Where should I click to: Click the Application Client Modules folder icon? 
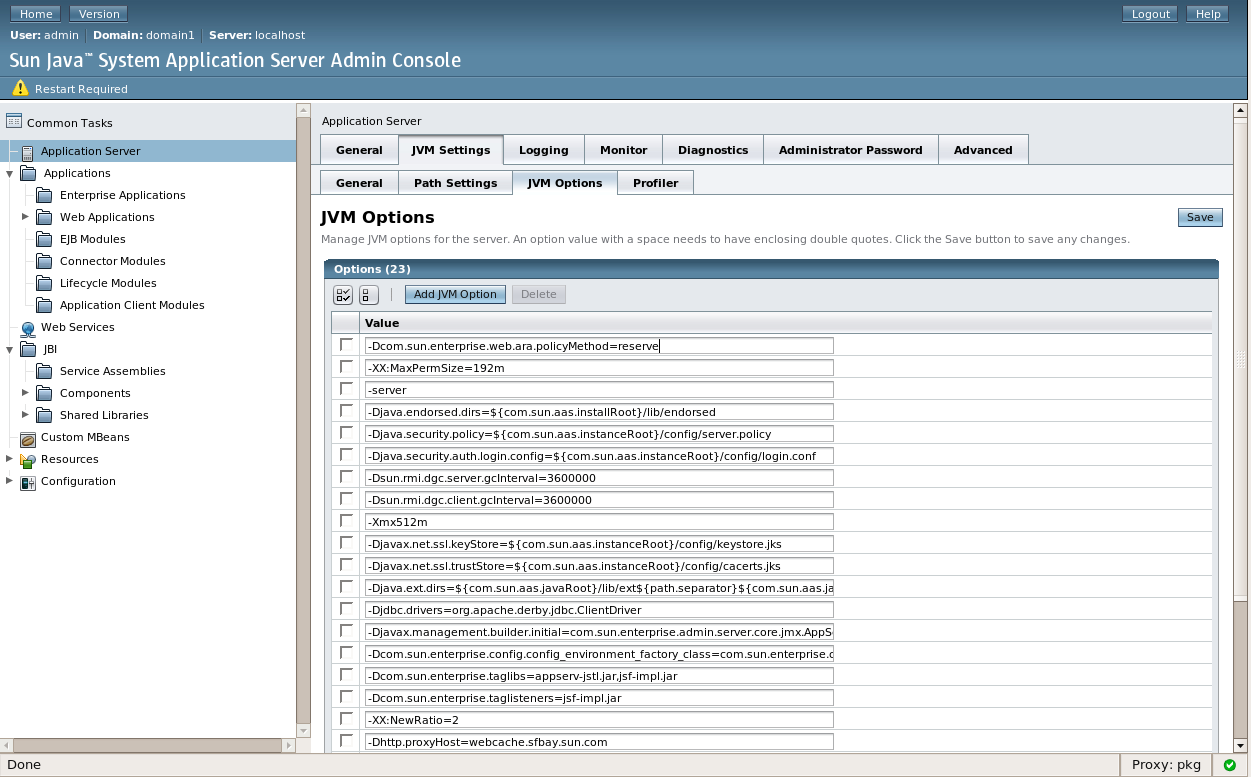[x=44, y=305]
